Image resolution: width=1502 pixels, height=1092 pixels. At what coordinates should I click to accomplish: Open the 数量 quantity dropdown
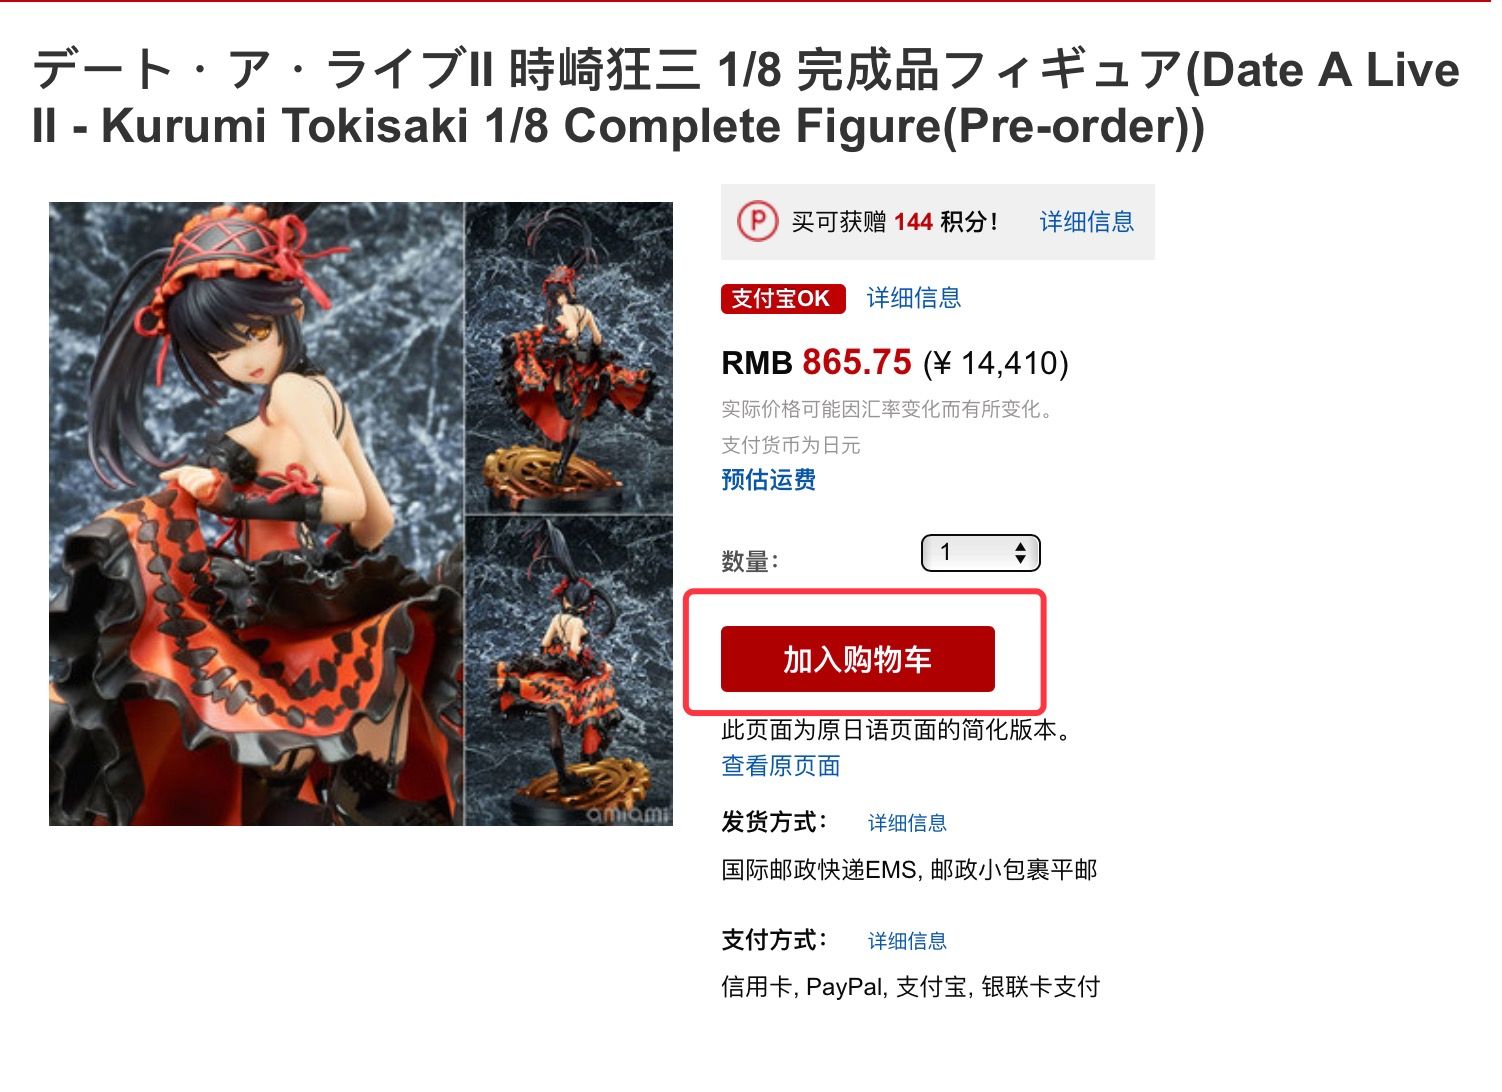(981, 553)
